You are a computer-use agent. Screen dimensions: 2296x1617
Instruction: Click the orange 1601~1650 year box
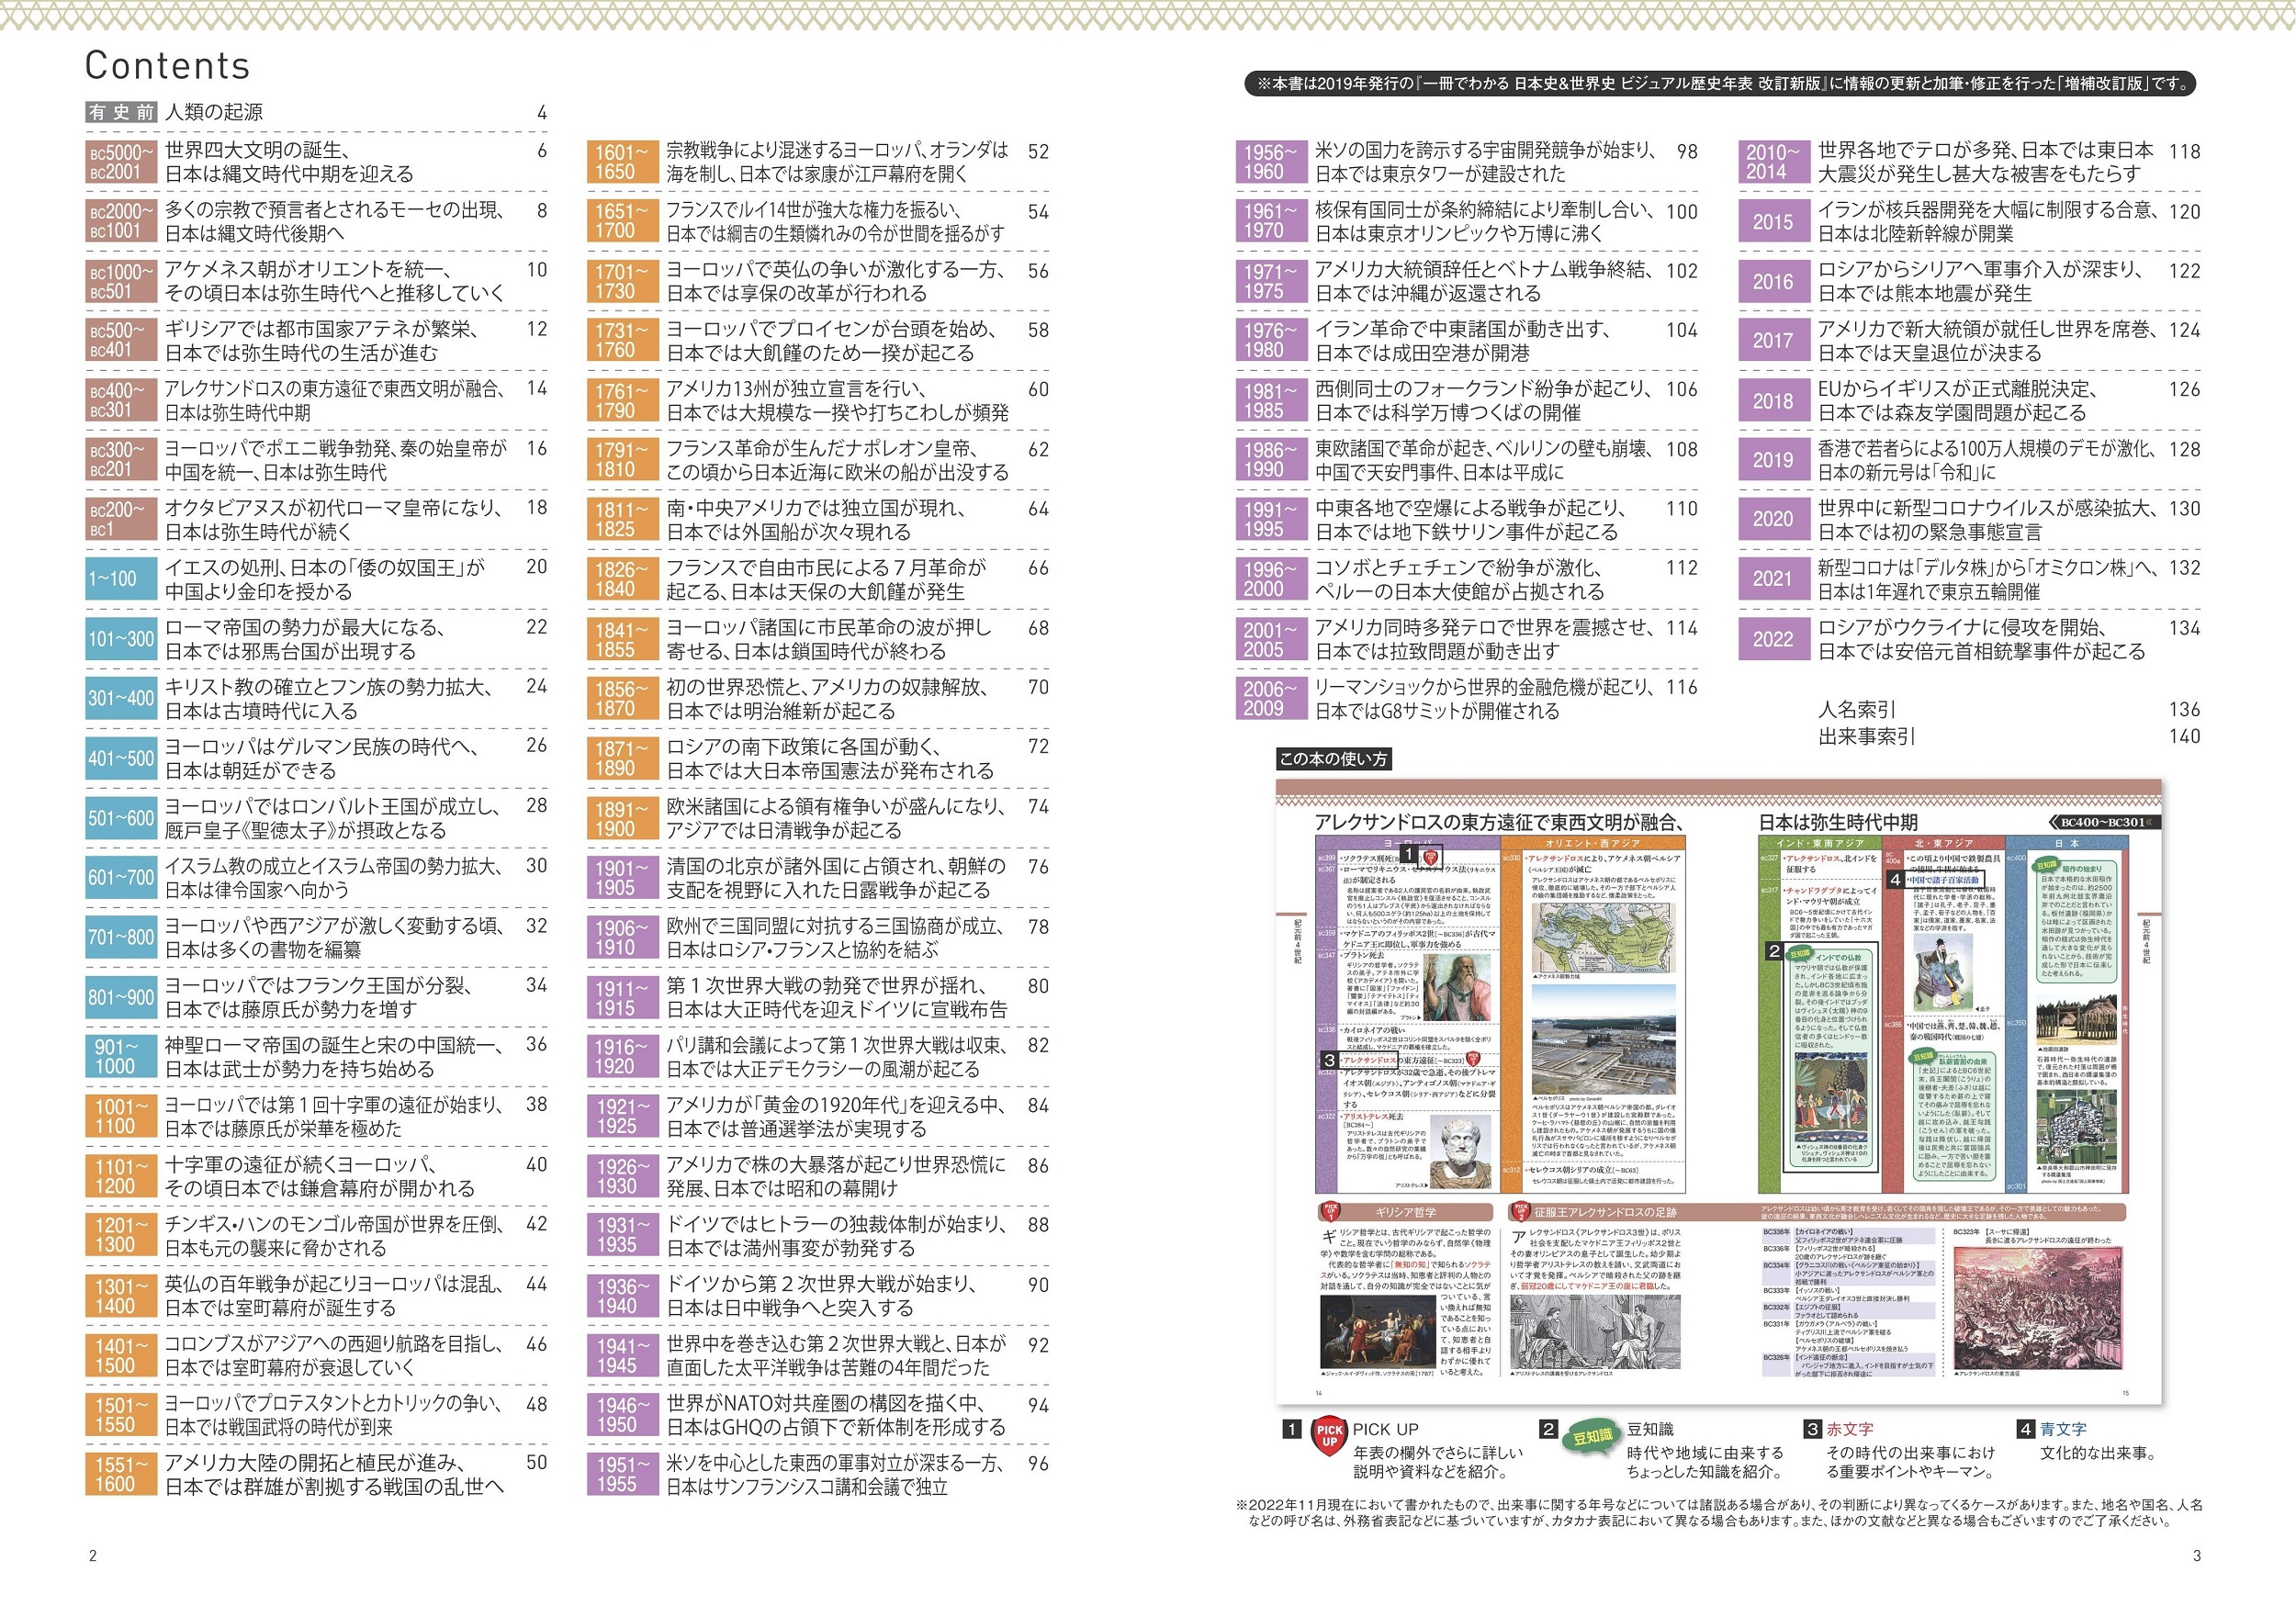pyautogui.click(x=623, y=162)
